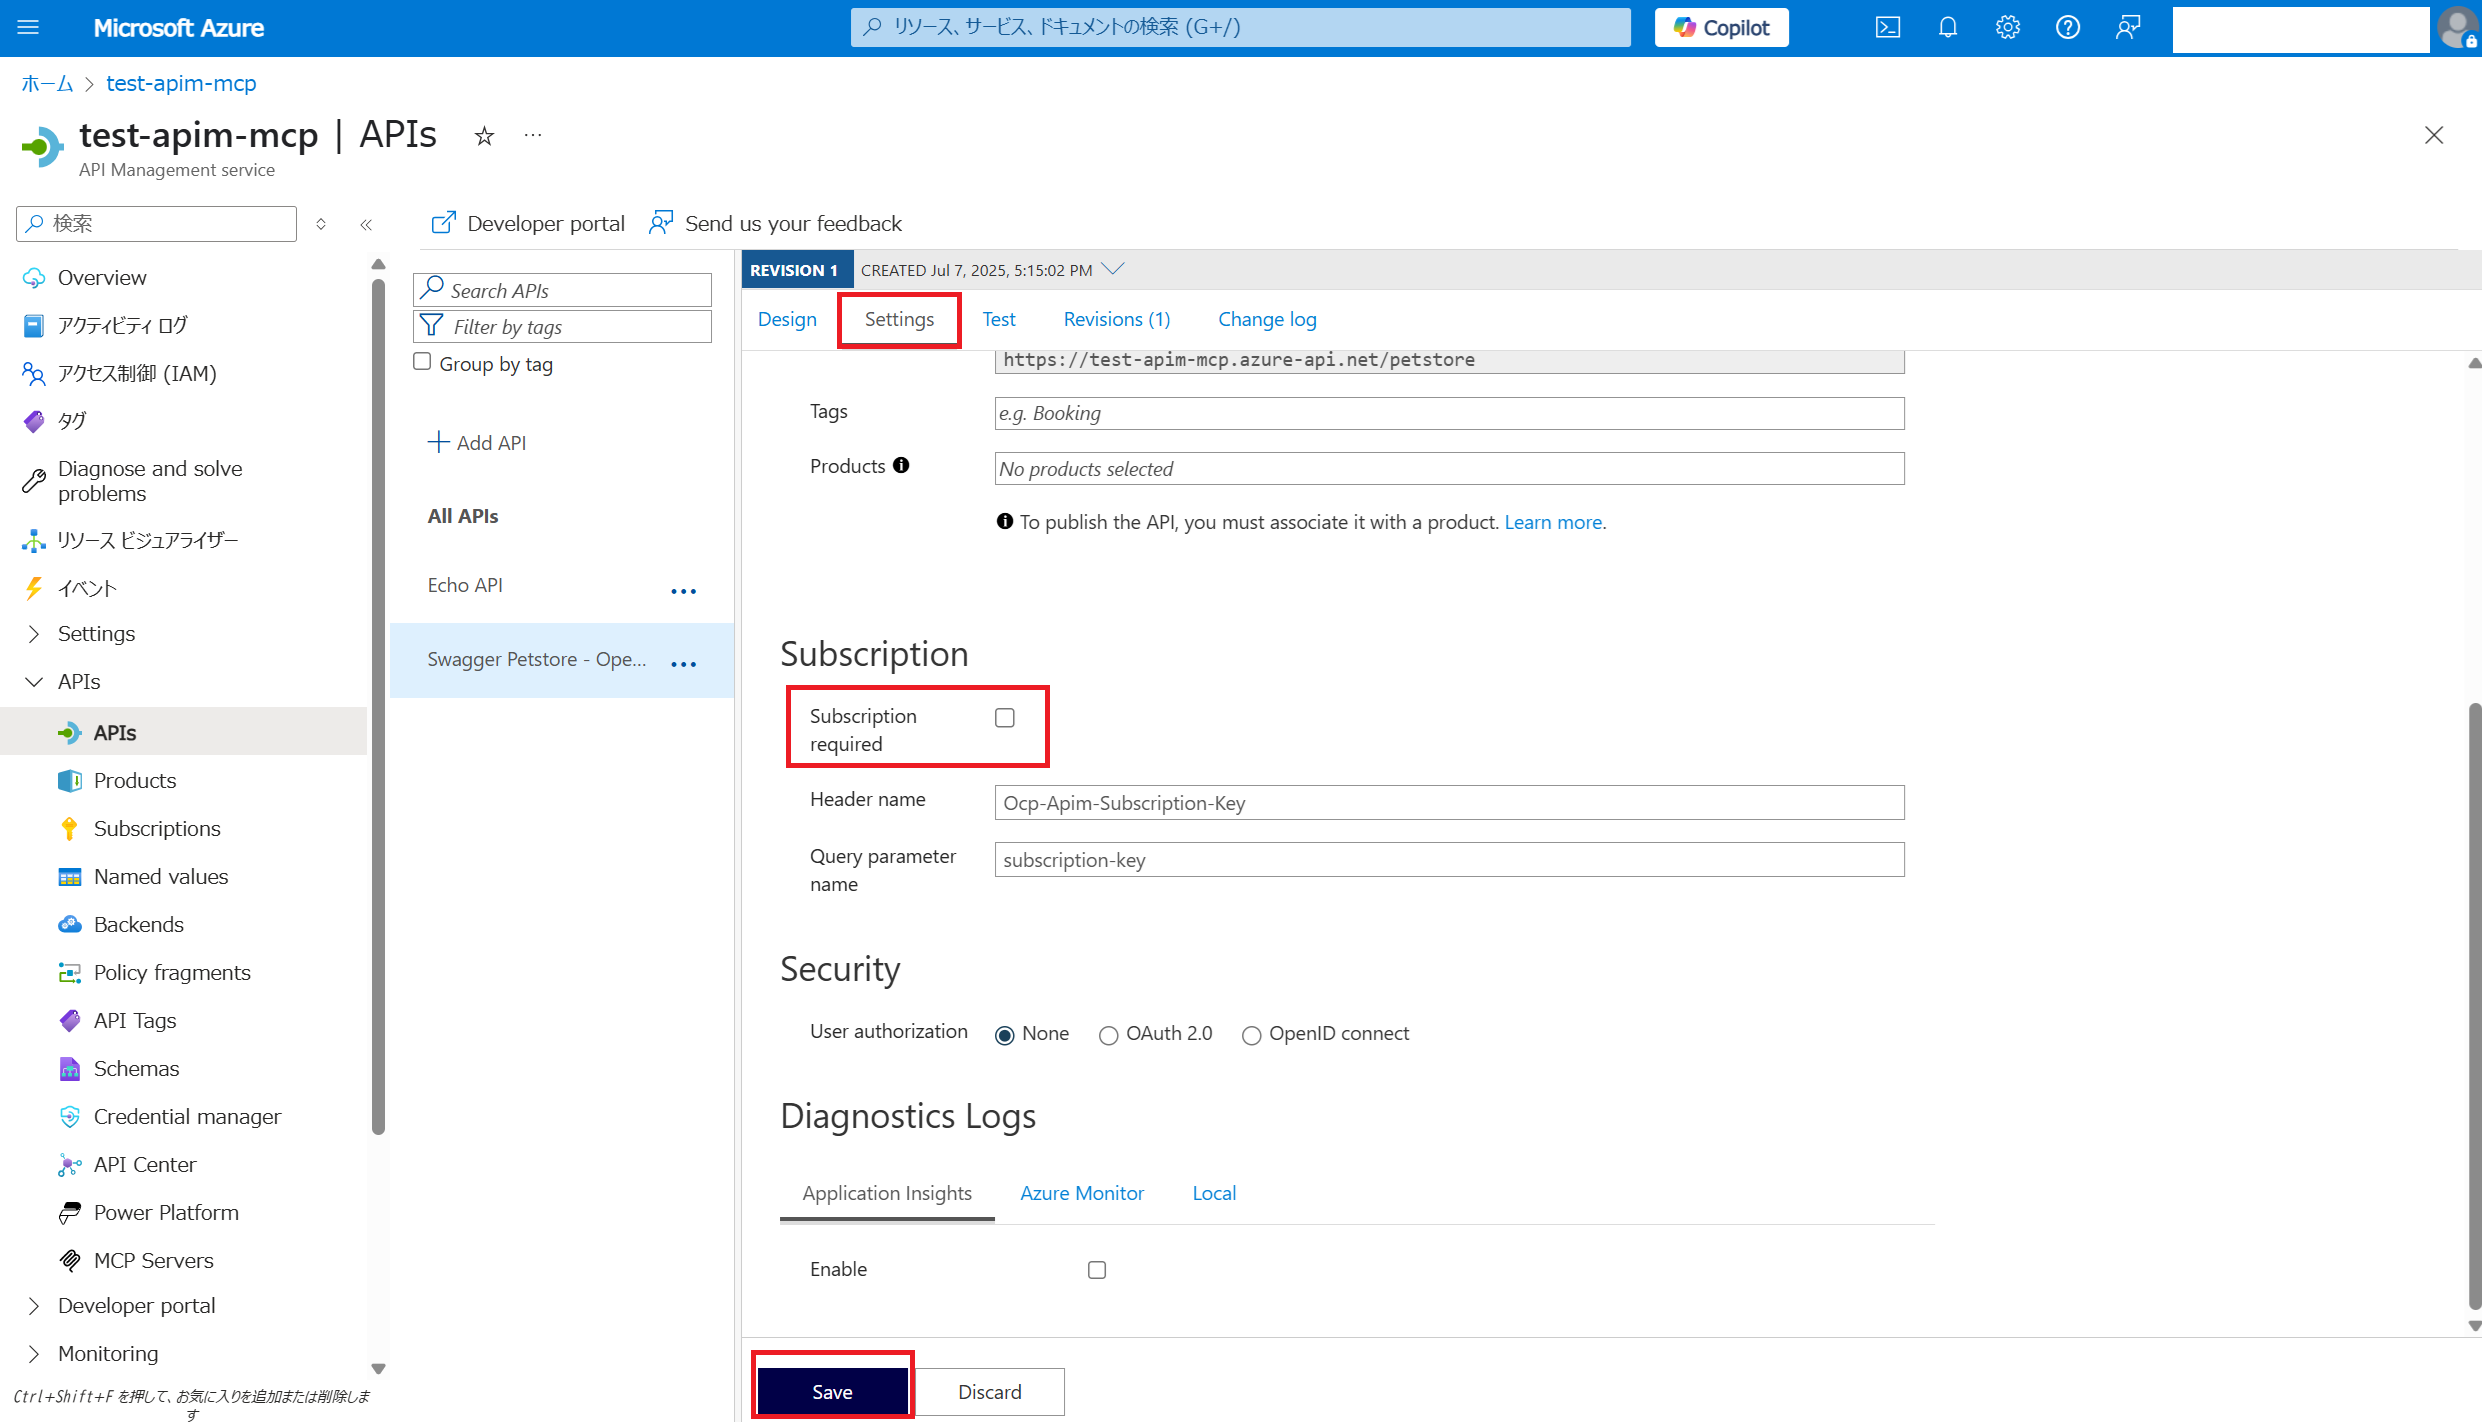Open アクセス制御 (IAM) in sidebar
This screenshot has height=1422, width=2482.
[x=137, y=373]
